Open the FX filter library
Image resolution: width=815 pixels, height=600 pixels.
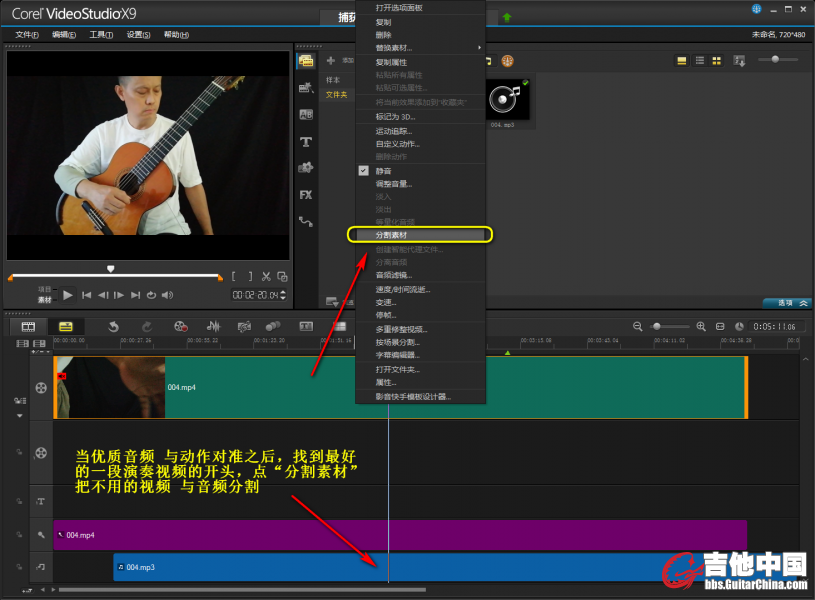pos(306,194)
